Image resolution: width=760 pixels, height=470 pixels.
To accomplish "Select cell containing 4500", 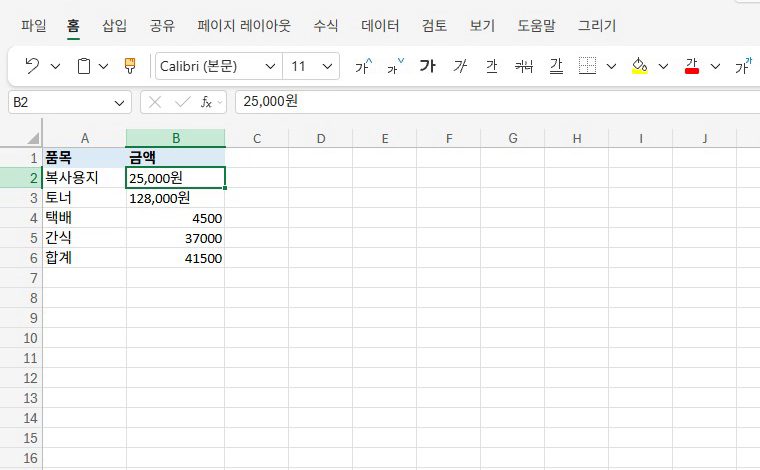I will [176, 218].
